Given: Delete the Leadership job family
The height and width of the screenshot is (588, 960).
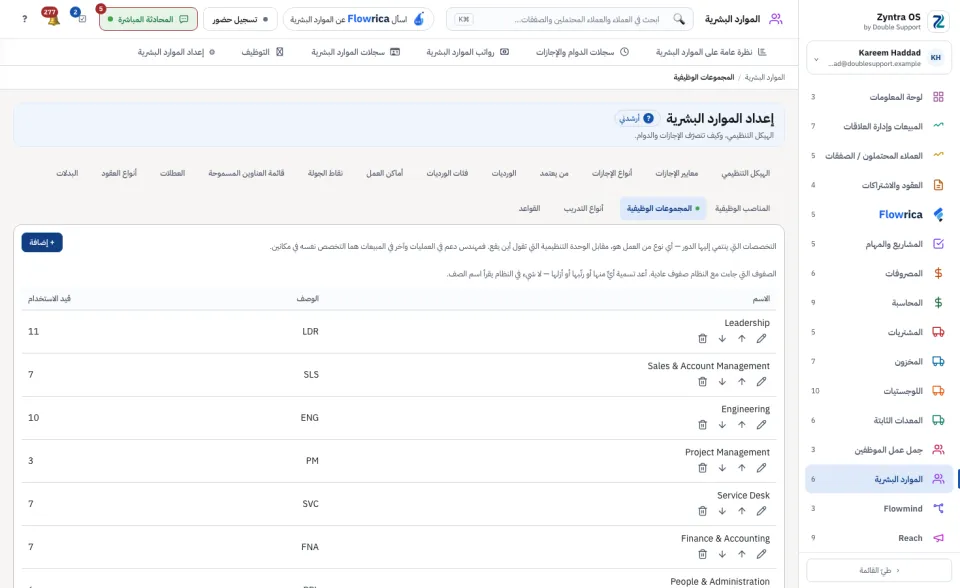Looking at the screenshot, I should click(x=702, y=339).
